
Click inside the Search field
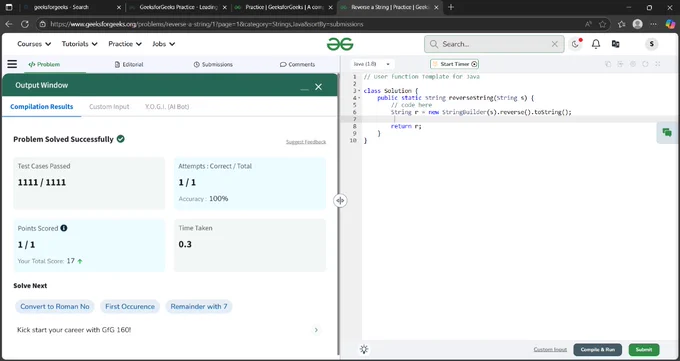coord(494,44)
